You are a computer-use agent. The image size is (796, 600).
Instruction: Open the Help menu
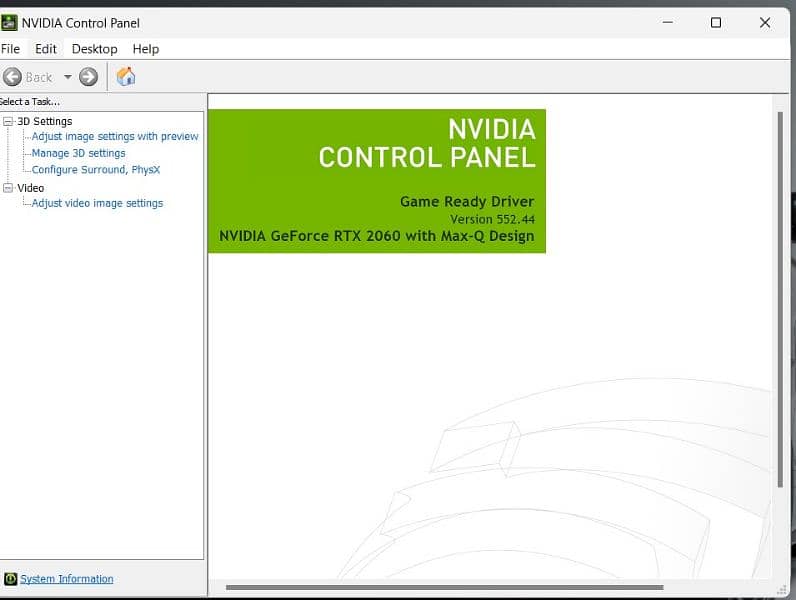pyautogui.click(x=146, y=48)
